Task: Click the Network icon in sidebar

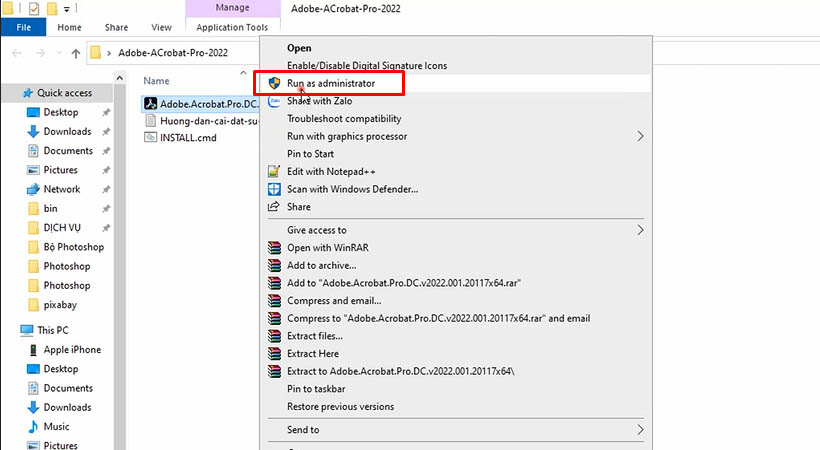Action: pos(33,189)
